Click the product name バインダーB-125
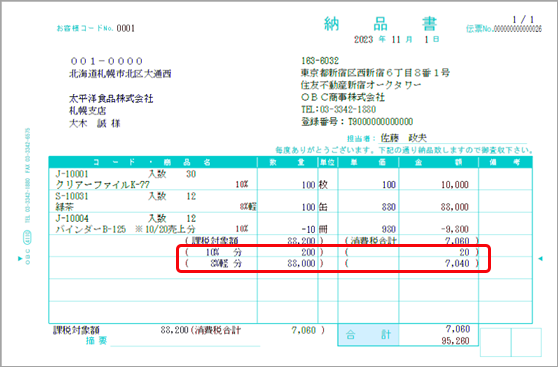 tap(90, 229)
